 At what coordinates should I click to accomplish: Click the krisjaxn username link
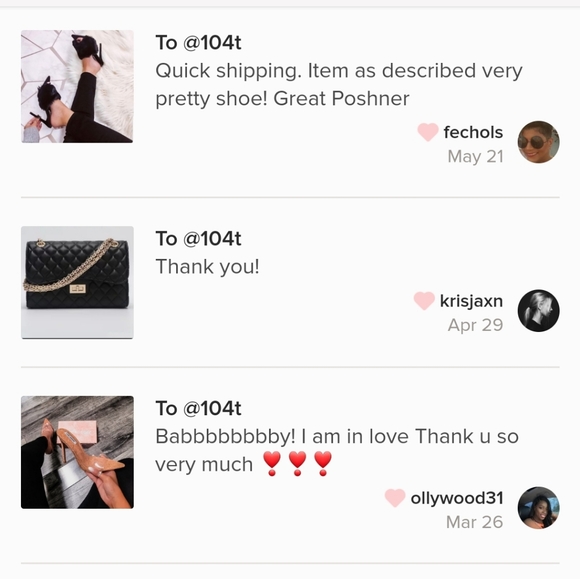(471, 301)
